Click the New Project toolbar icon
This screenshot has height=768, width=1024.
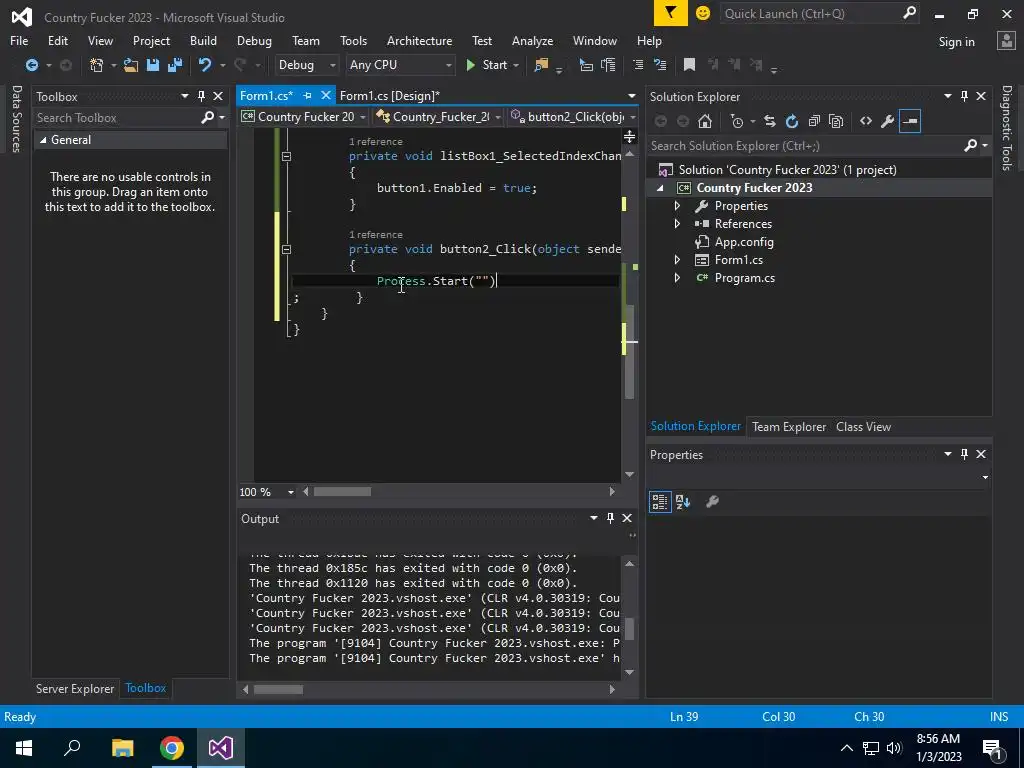point(97,65)
